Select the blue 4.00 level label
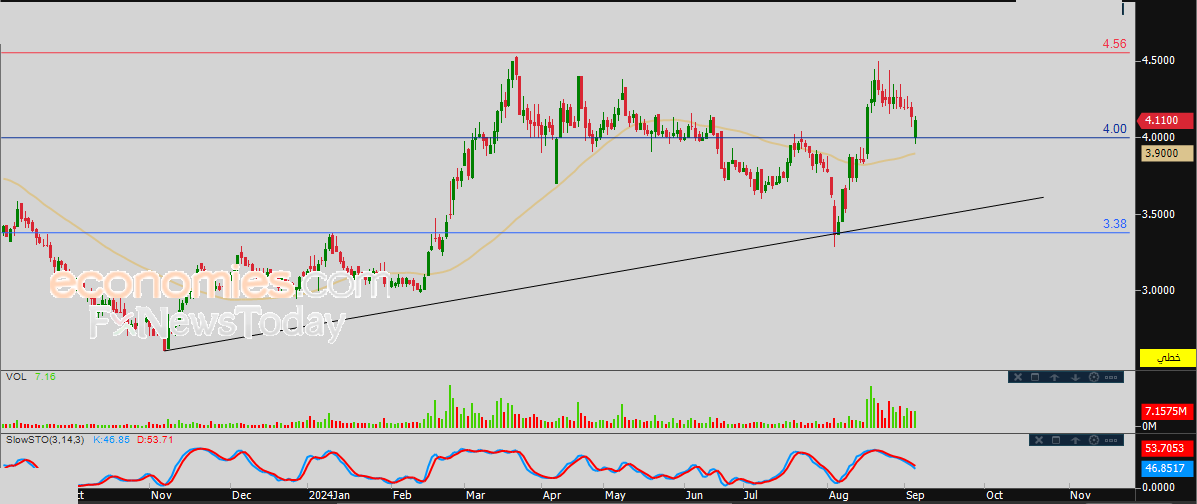 (x=1115, y=129)
